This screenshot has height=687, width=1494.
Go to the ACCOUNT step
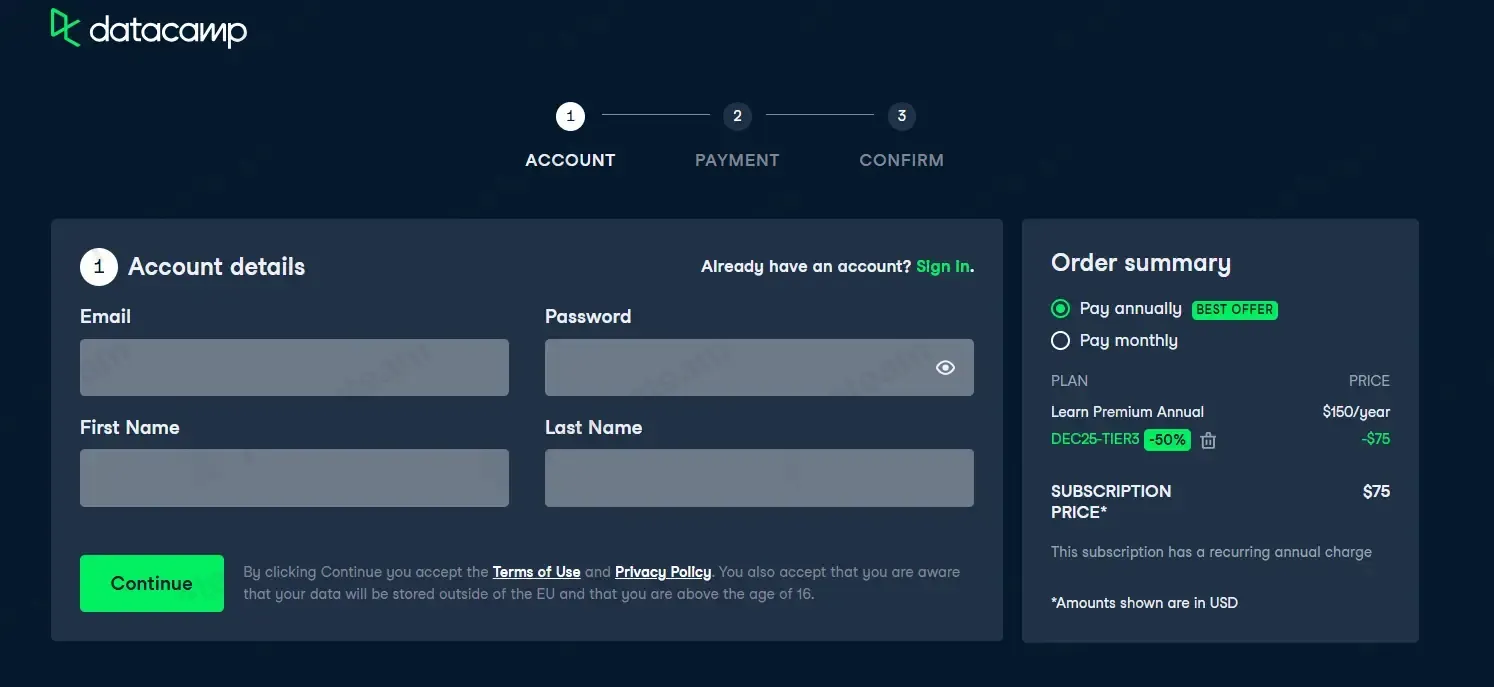point(570,160)
